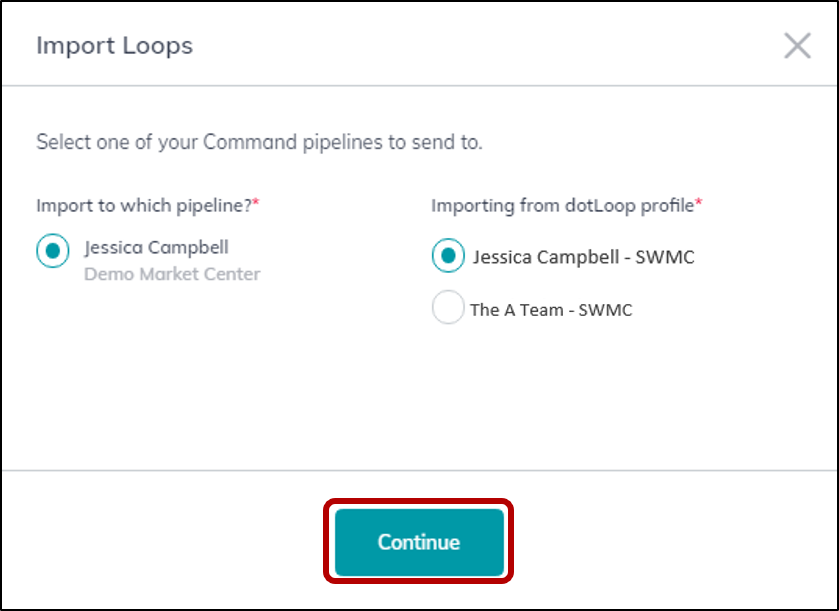839x611 pixels.
Task: Close the Import Loops dialog with the X
Action: (x=797, y=45)
